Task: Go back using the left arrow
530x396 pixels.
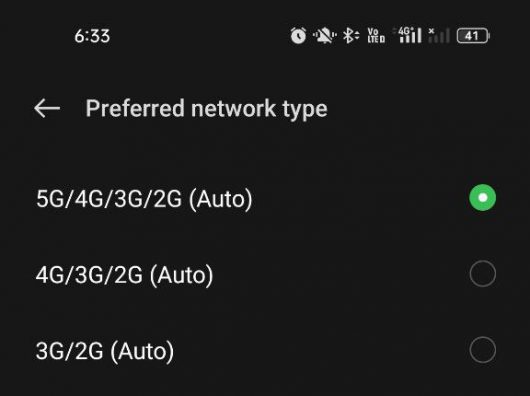Action: click(47, 108)
